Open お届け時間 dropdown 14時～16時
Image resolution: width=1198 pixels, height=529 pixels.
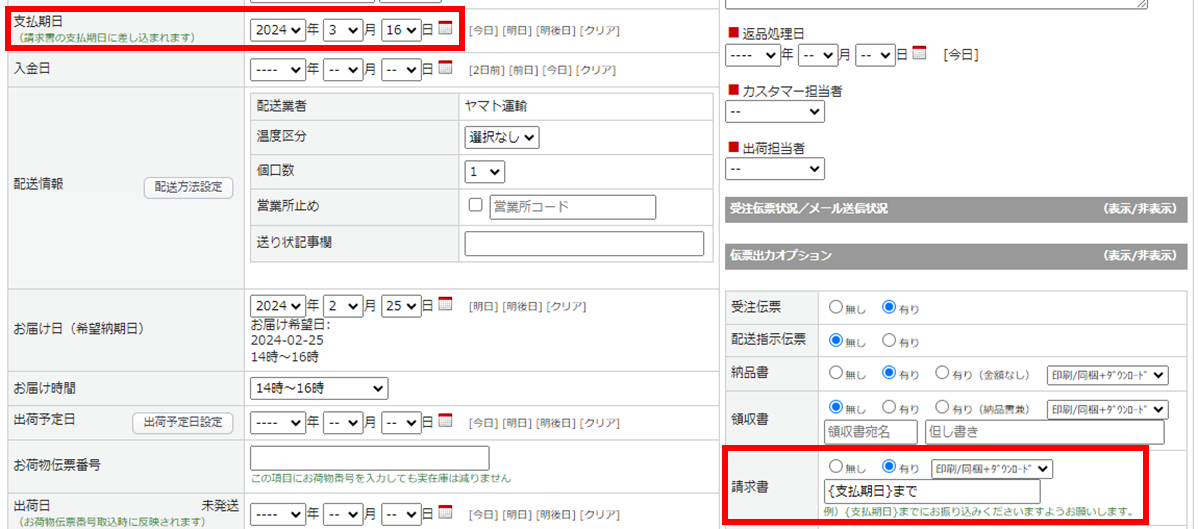(319, 388)
